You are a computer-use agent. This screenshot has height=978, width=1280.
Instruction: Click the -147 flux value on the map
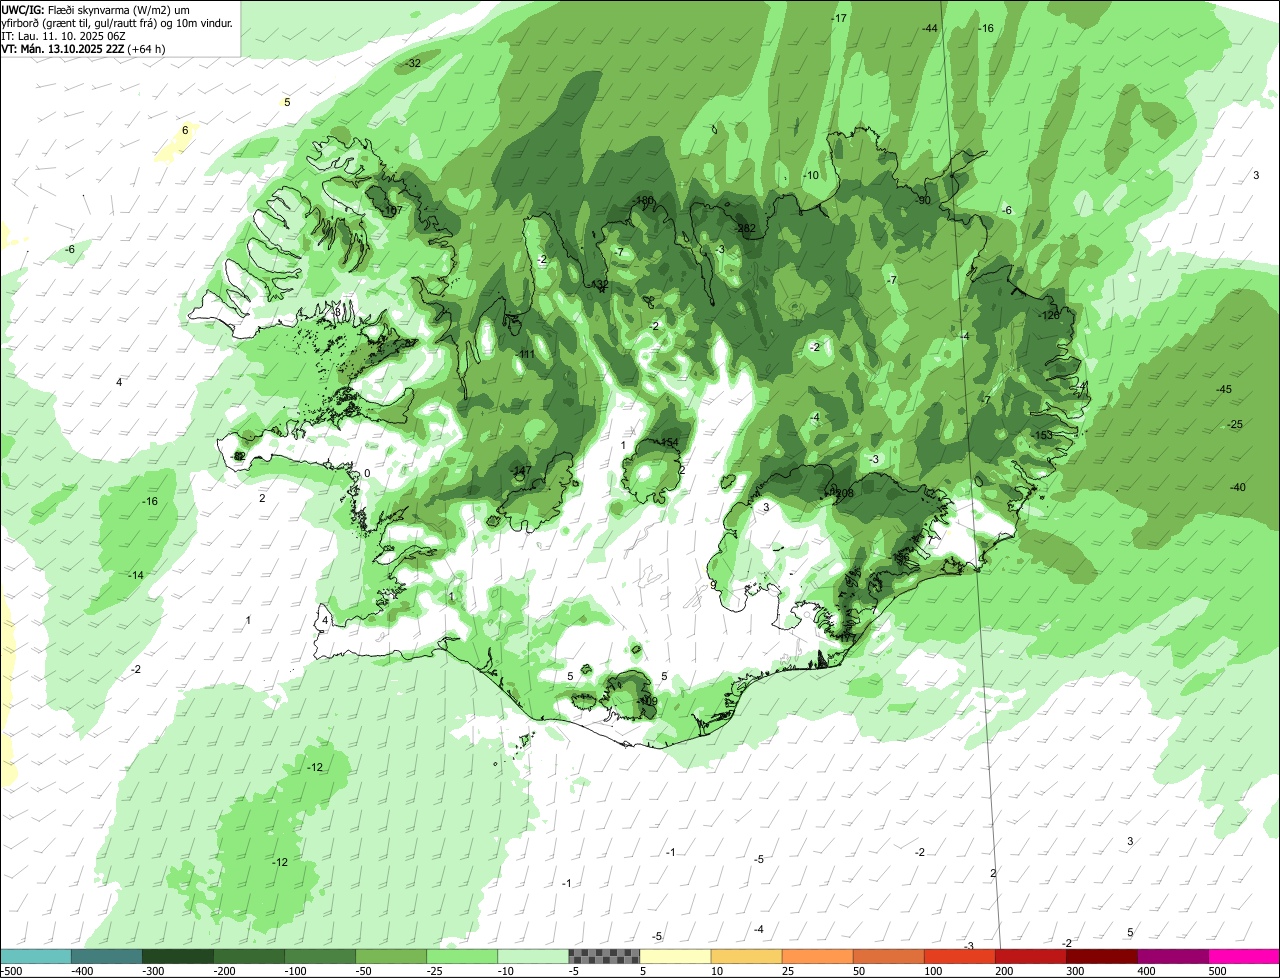pyautogui.click(x=521, y=471)
